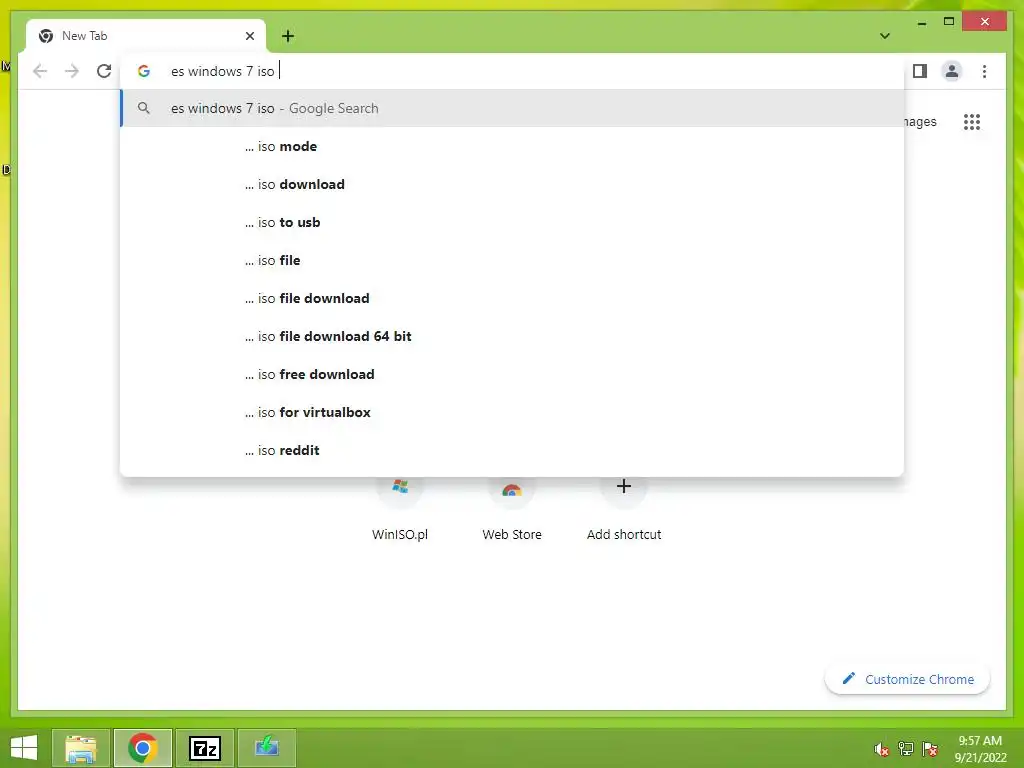The height and width of the screenshot is (768, 1024).
Task: Click the Google G search icon
Action: tap(144, 71)
